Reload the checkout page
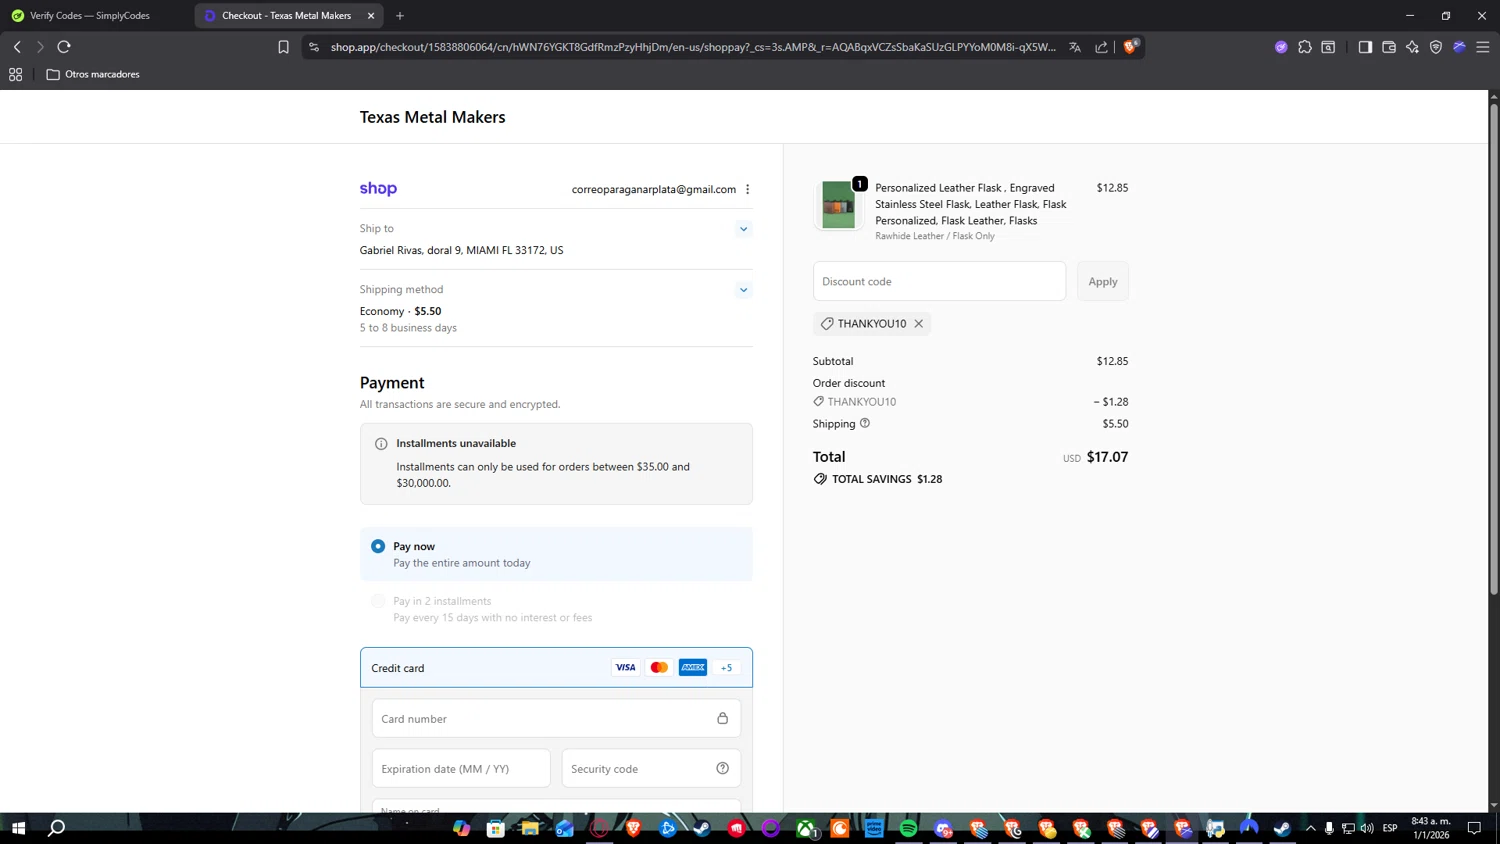 click(64, 47)
